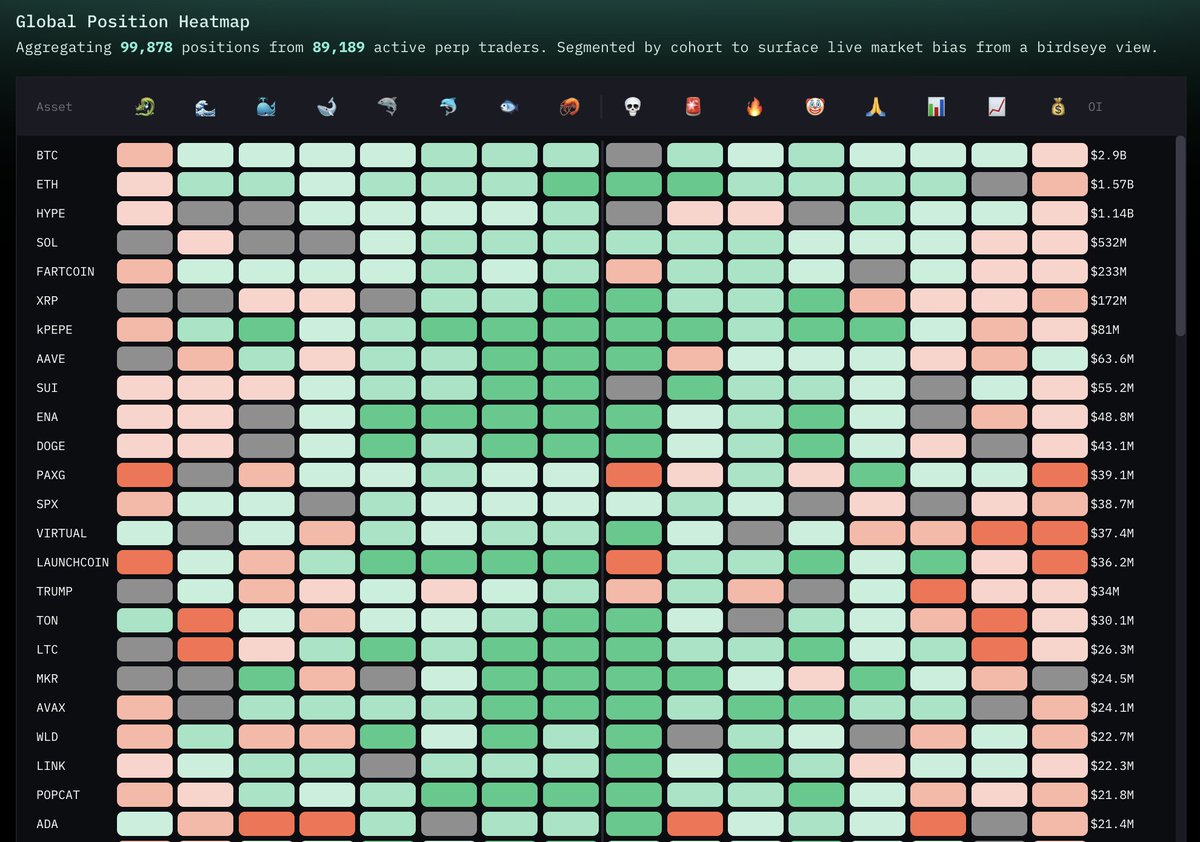1200x842 pixels.
Task: Click the $532M OI value
Action: [x=1109, y=243]
